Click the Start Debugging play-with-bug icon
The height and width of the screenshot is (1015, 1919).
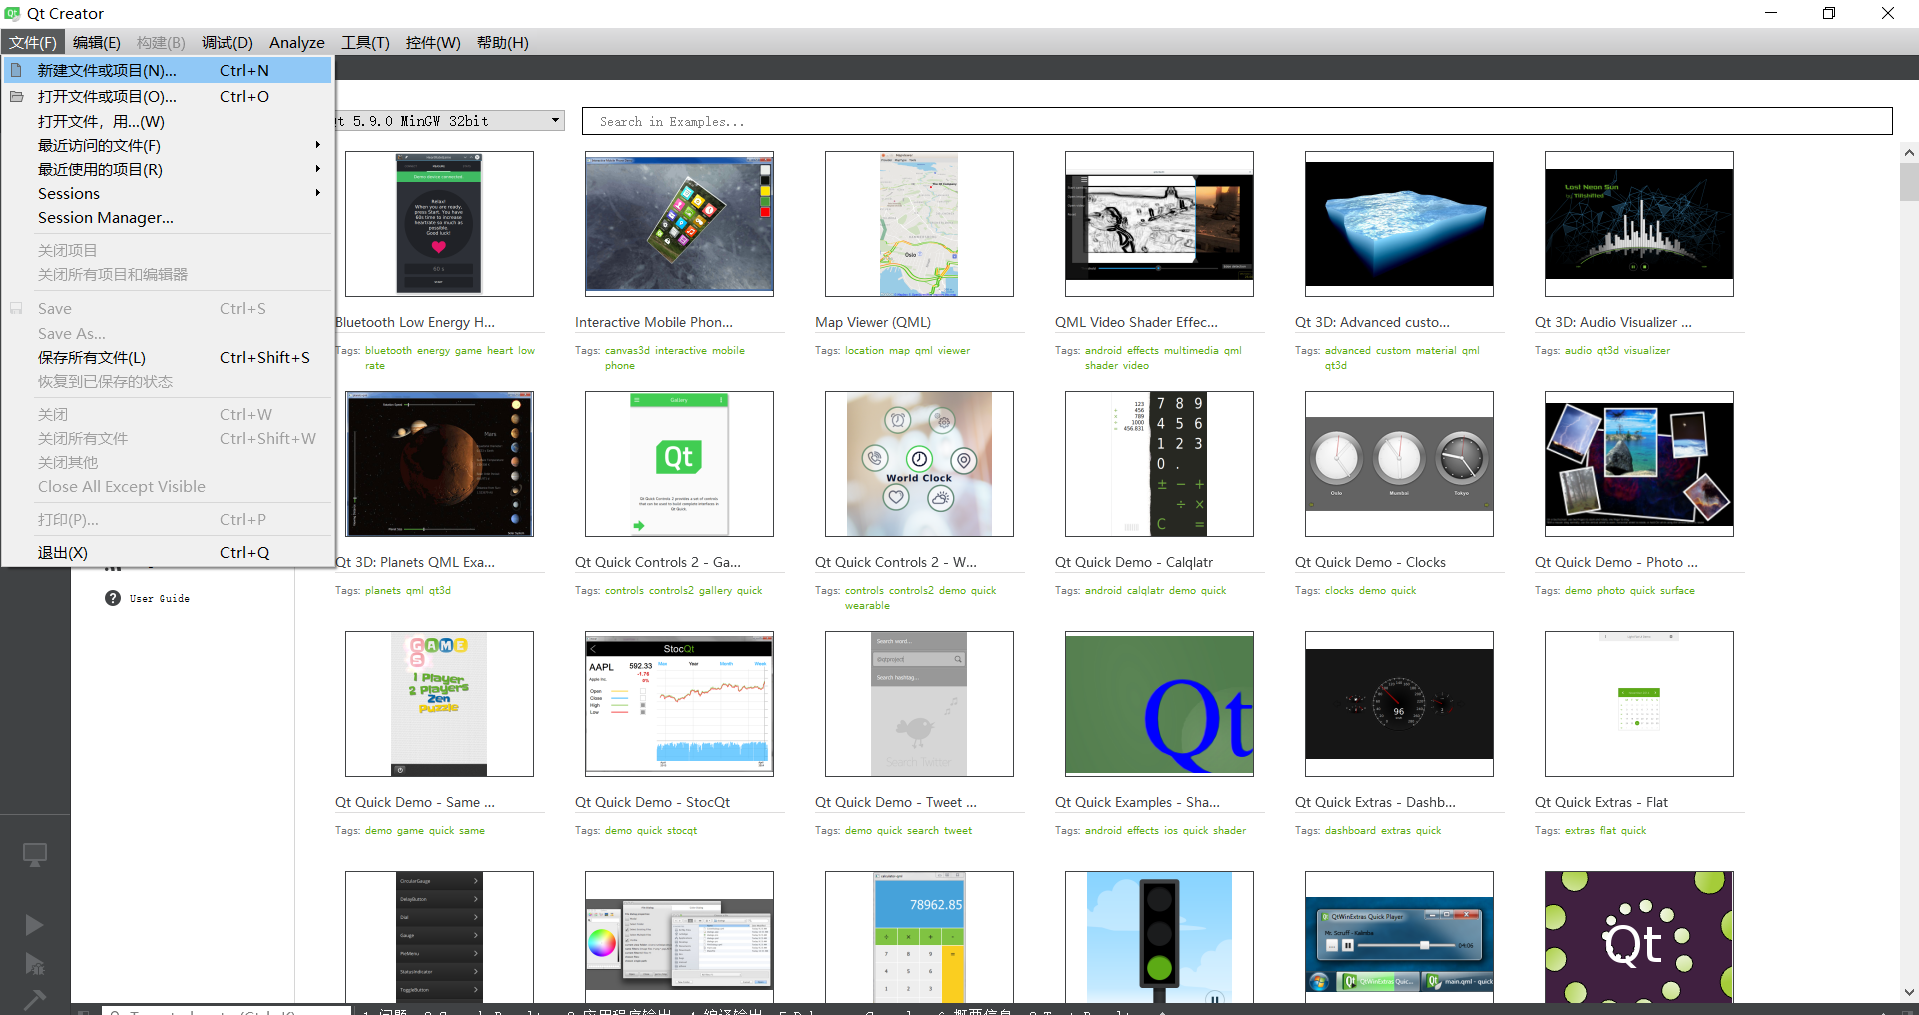pyautogui.click(x=34, y=964)
